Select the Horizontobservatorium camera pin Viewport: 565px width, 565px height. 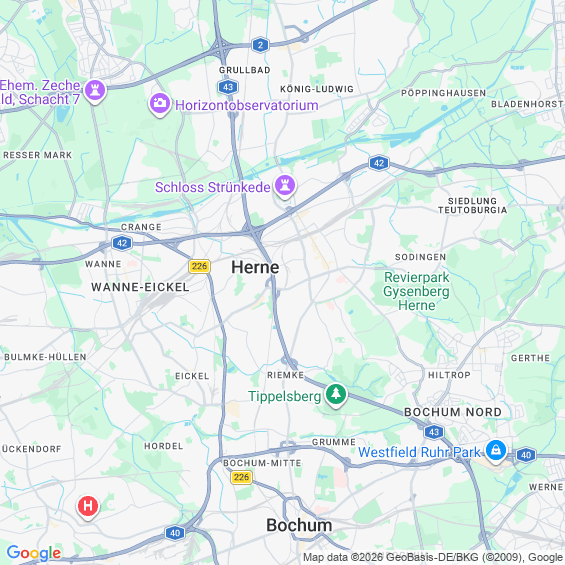(x=160, y=104)
